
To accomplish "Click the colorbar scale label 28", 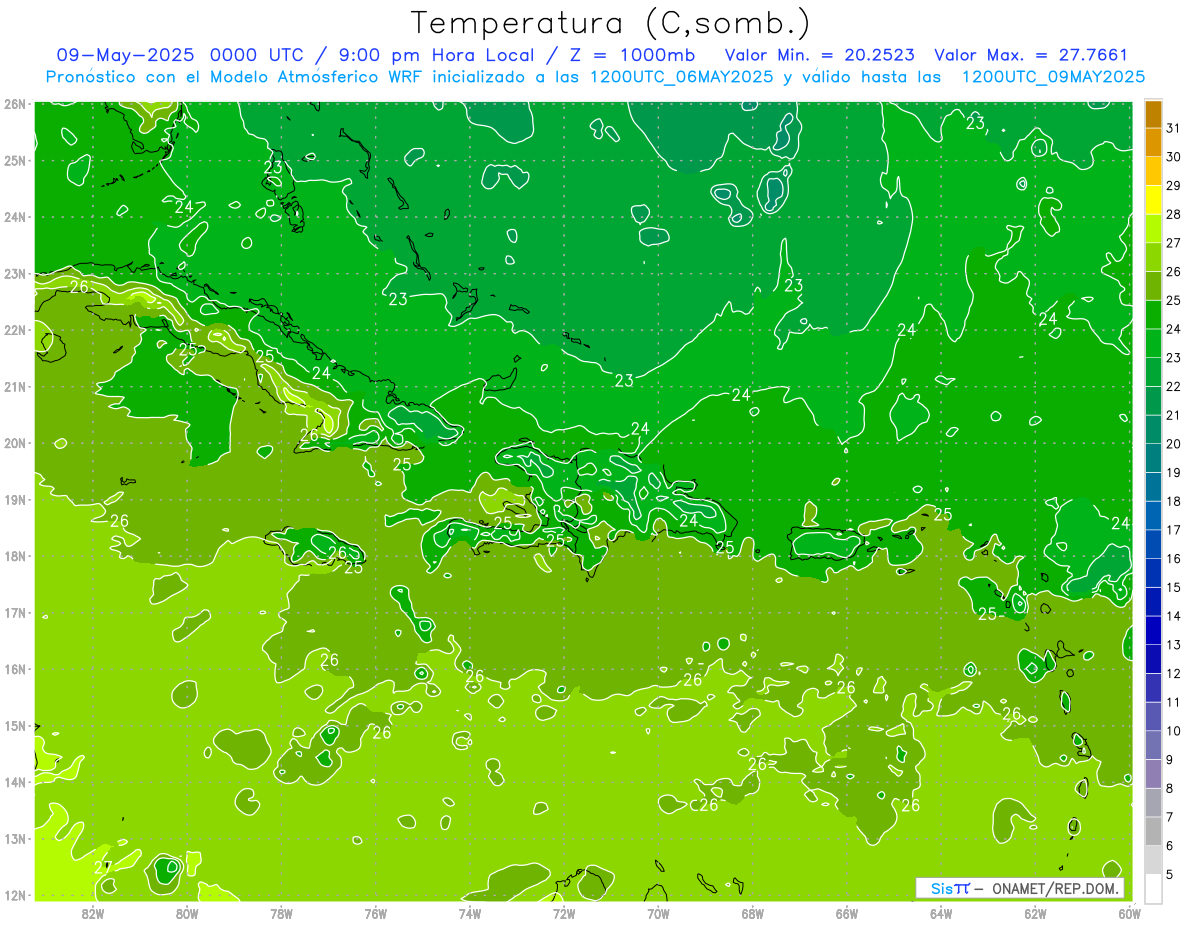I will tap(1173, 215).
